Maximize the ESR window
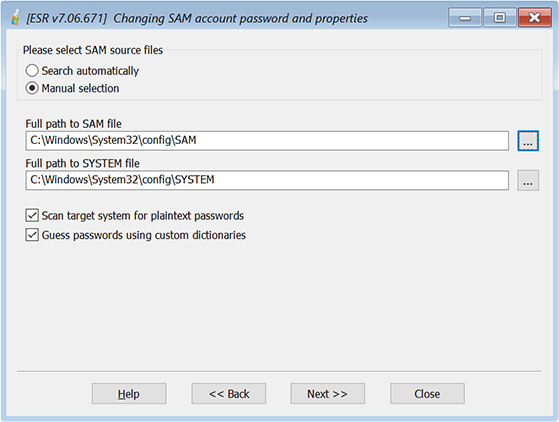The height and width of the screenshot is (422, 559). 500,17
